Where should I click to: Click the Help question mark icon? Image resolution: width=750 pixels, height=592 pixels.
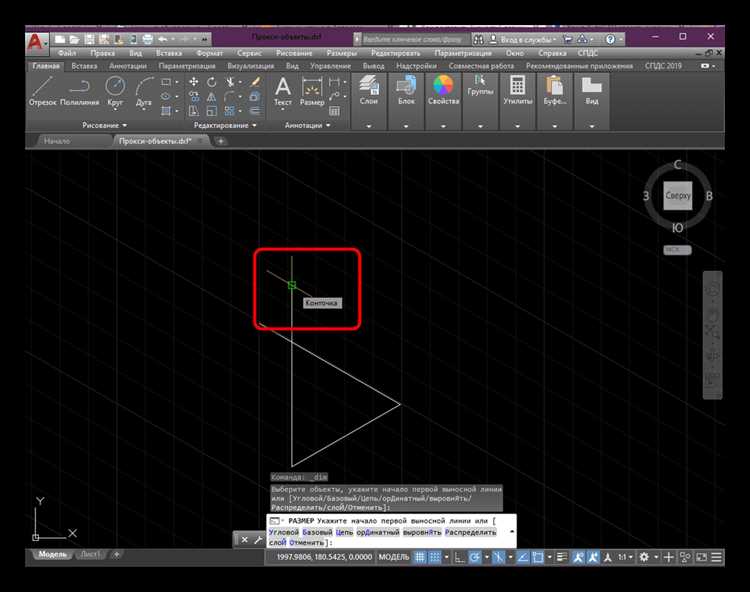coord(610,39)
